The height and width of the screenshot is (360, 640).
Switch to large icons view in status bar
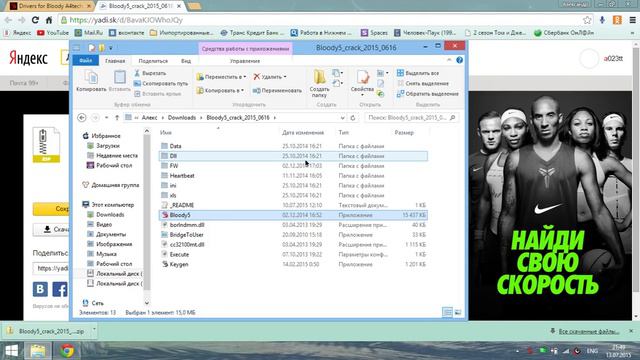[458, 313]
